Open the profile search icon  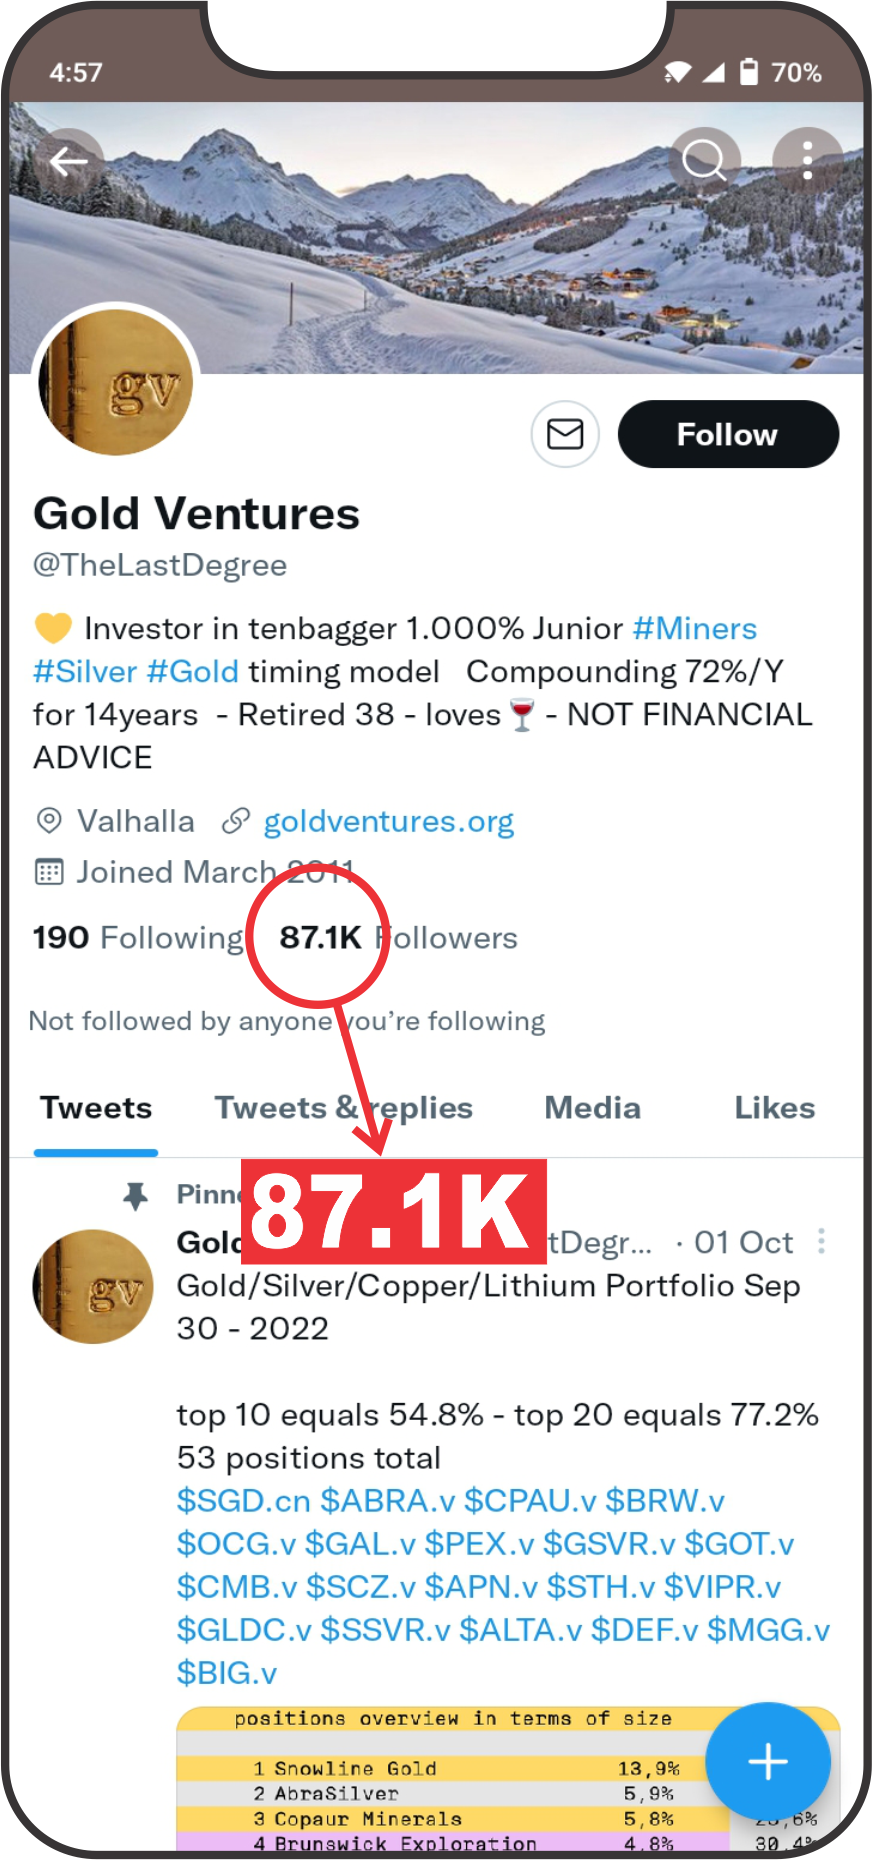pos(705,160)
